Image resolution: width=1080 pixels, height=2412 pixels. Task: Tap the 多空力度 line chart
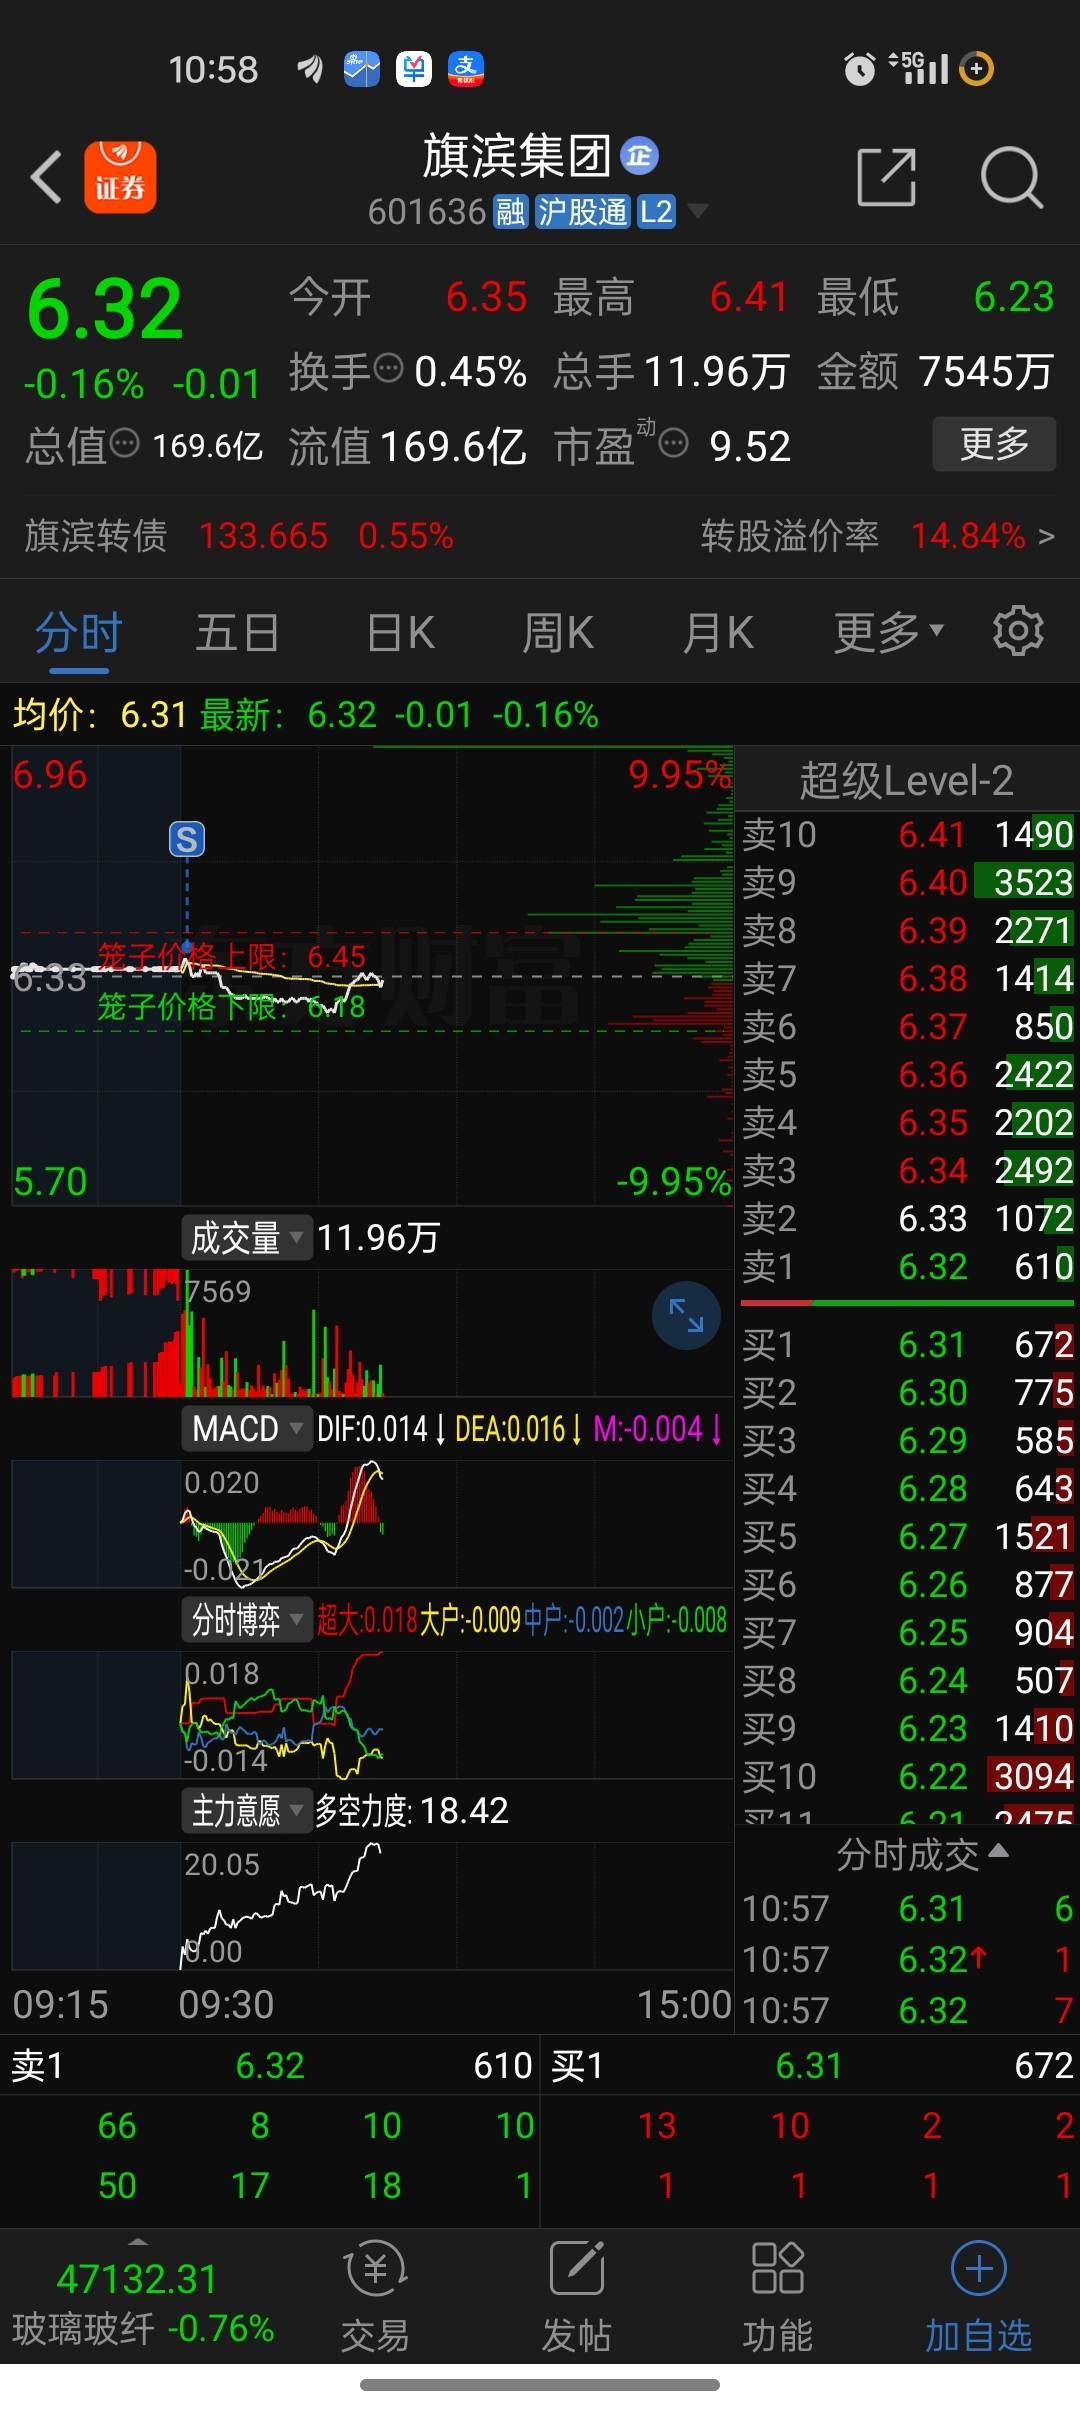click(372, 1905)
